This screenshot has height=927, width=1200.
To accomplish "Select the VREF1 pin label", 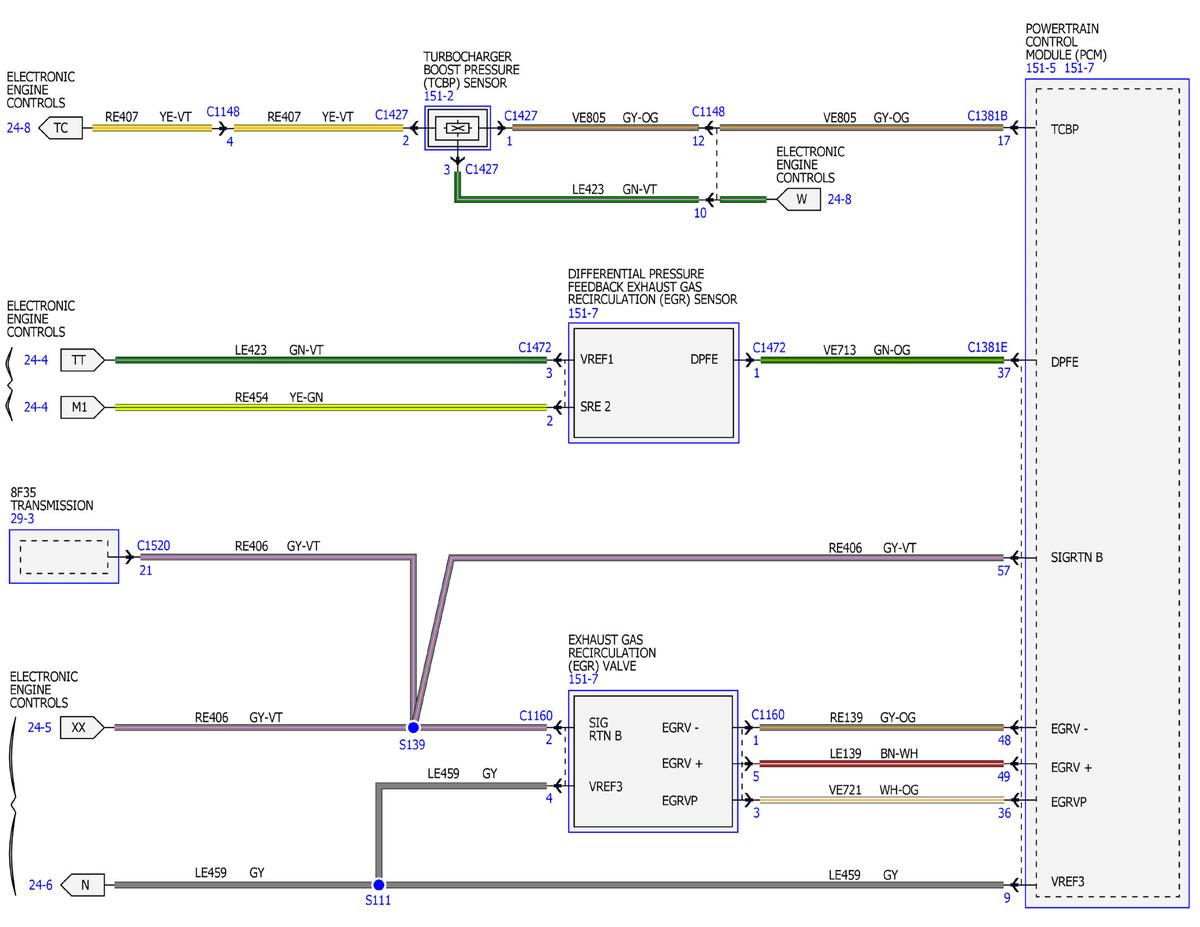I will coord(598,360).
